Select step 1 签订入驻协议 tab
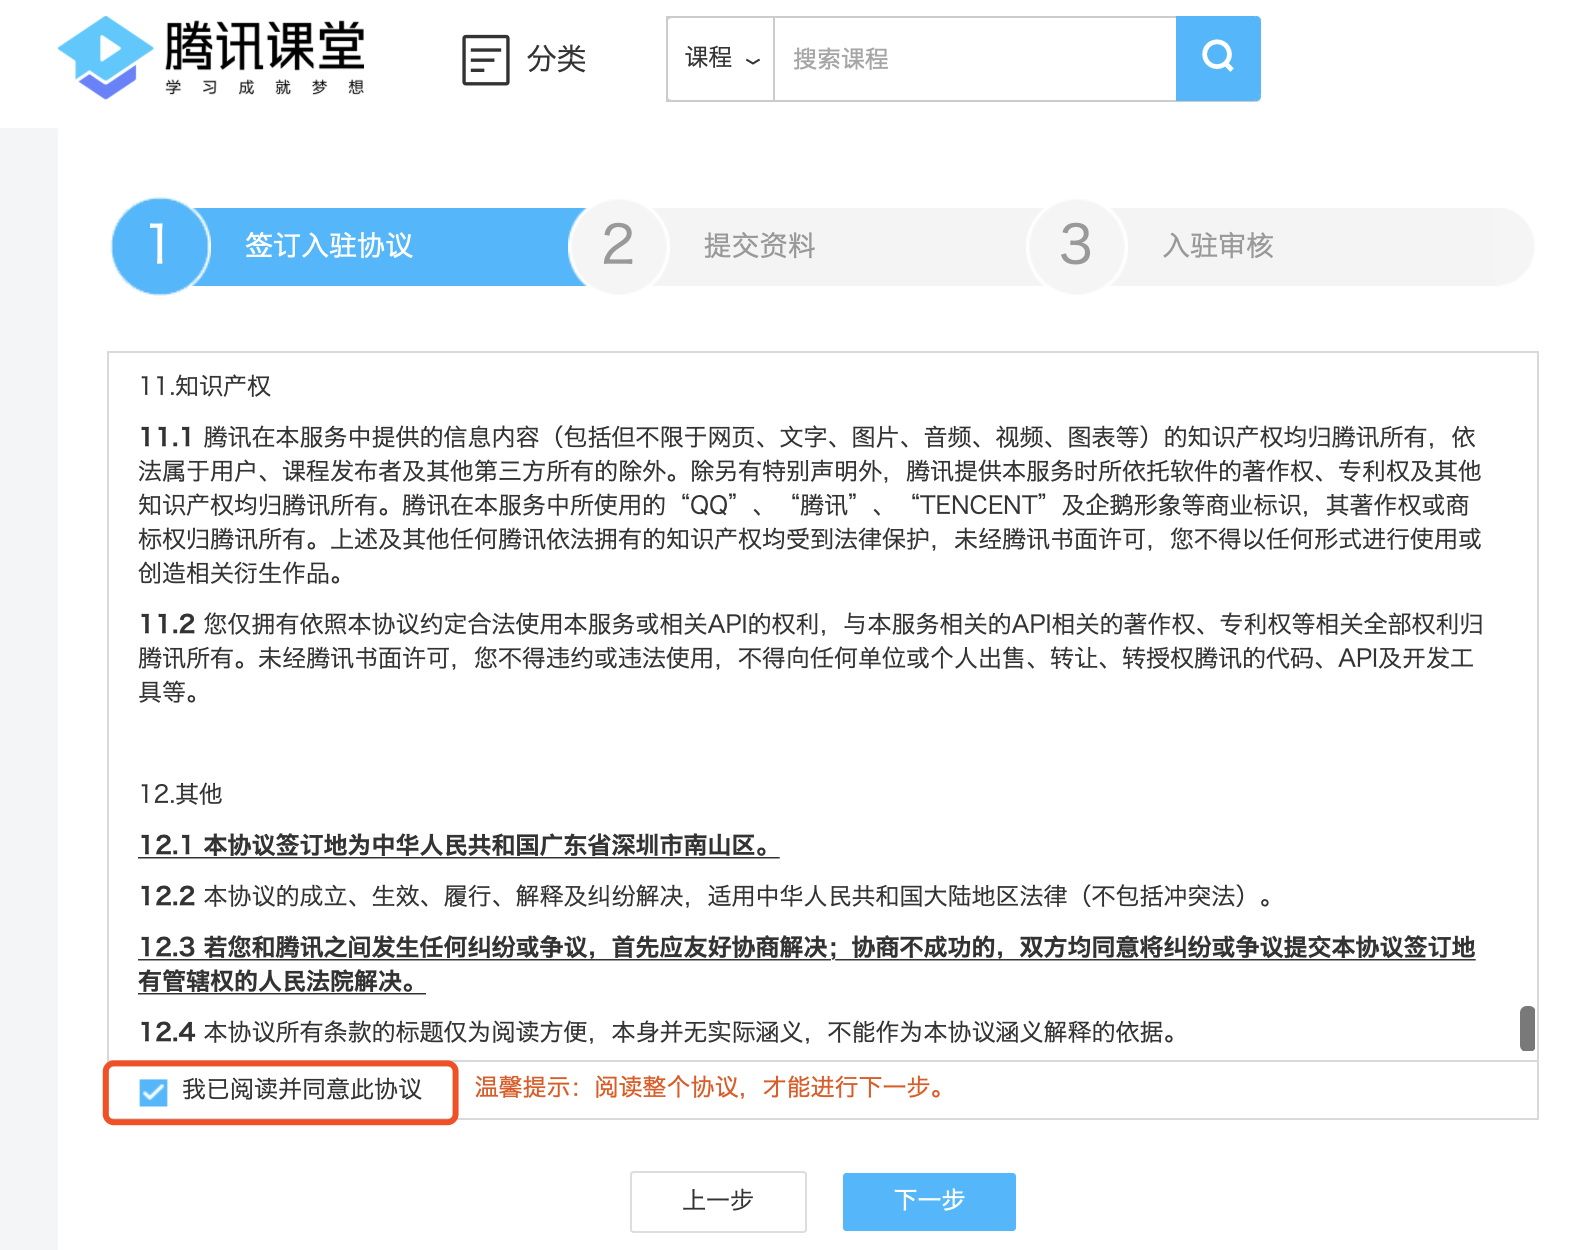The image size is (1572, 1250). click(x=348, y=246)
